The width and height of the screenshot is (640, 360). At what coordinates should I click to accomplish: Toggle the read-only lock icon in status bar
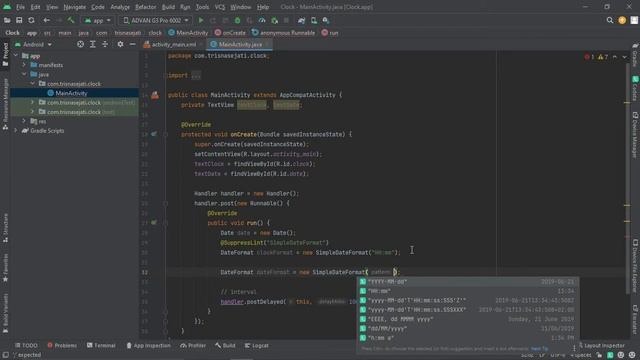(x=599, y=355)
